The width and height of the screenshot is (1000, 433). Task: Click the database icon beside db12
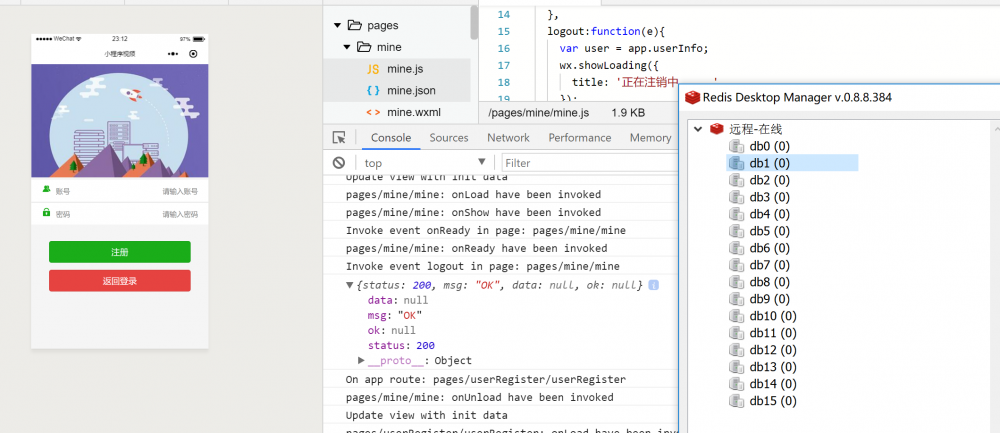click(x=737, y=350)
